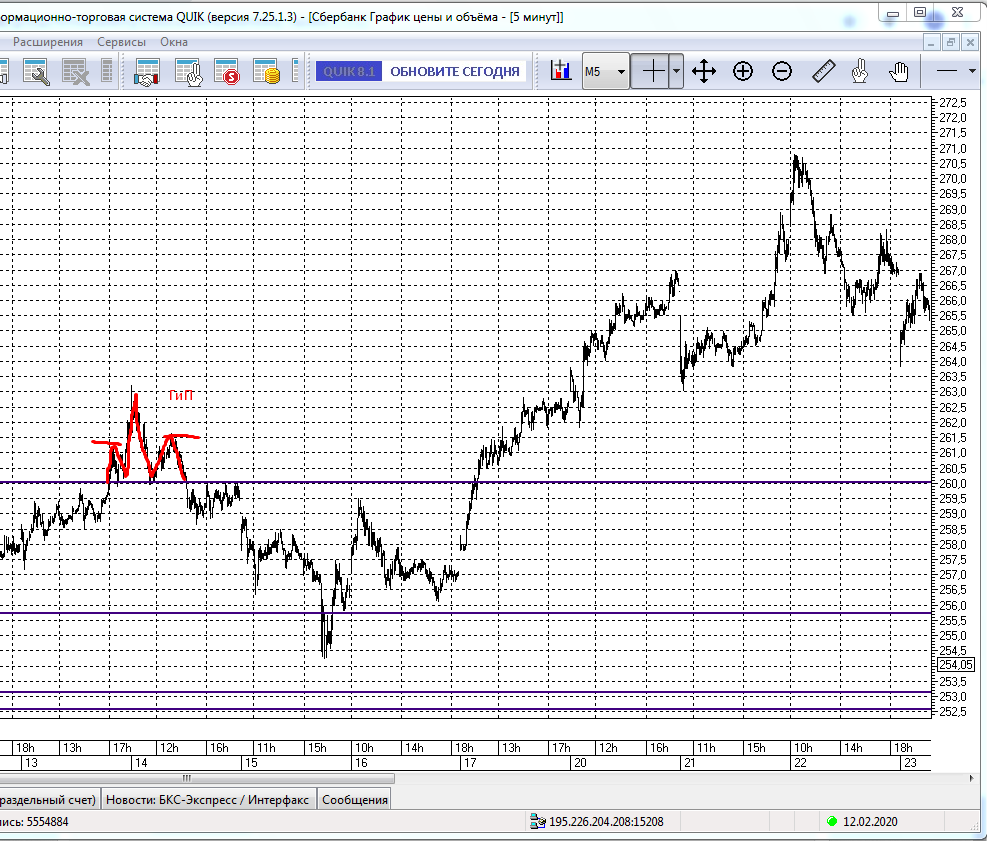Switch to Новости: БКС-Экспресс / Интерфакс tab
Viewport: 987px width, 841px height.
click(208, 800)
